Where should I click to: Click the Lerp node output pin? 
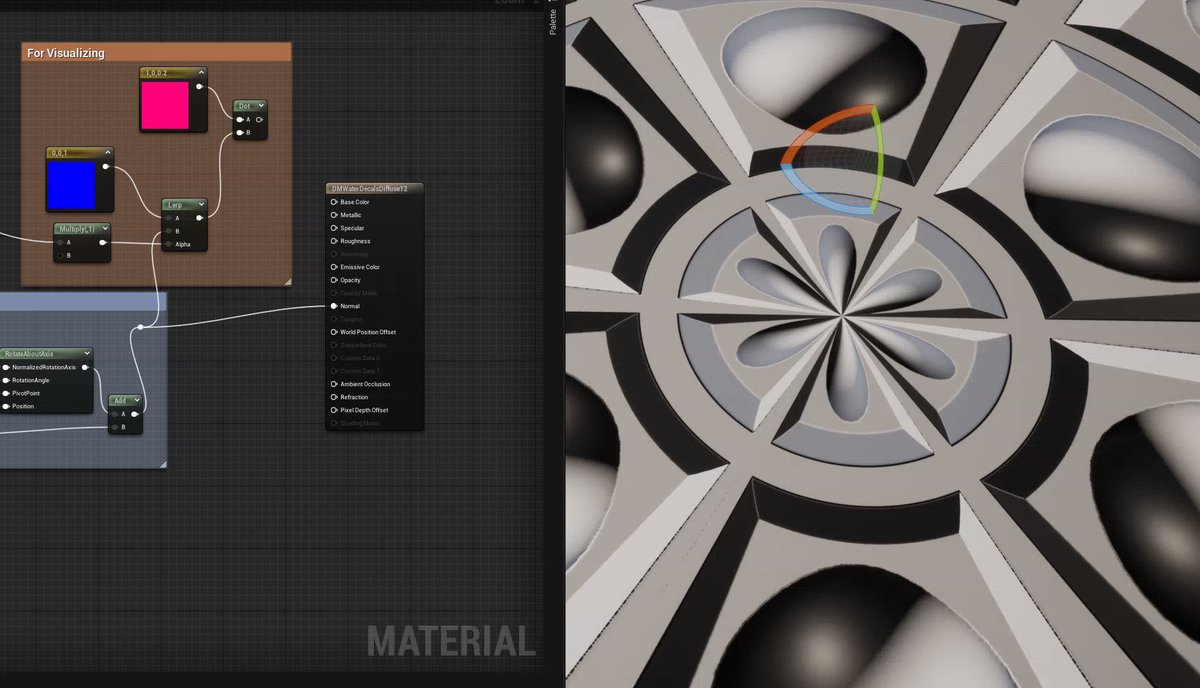point(201,218)
